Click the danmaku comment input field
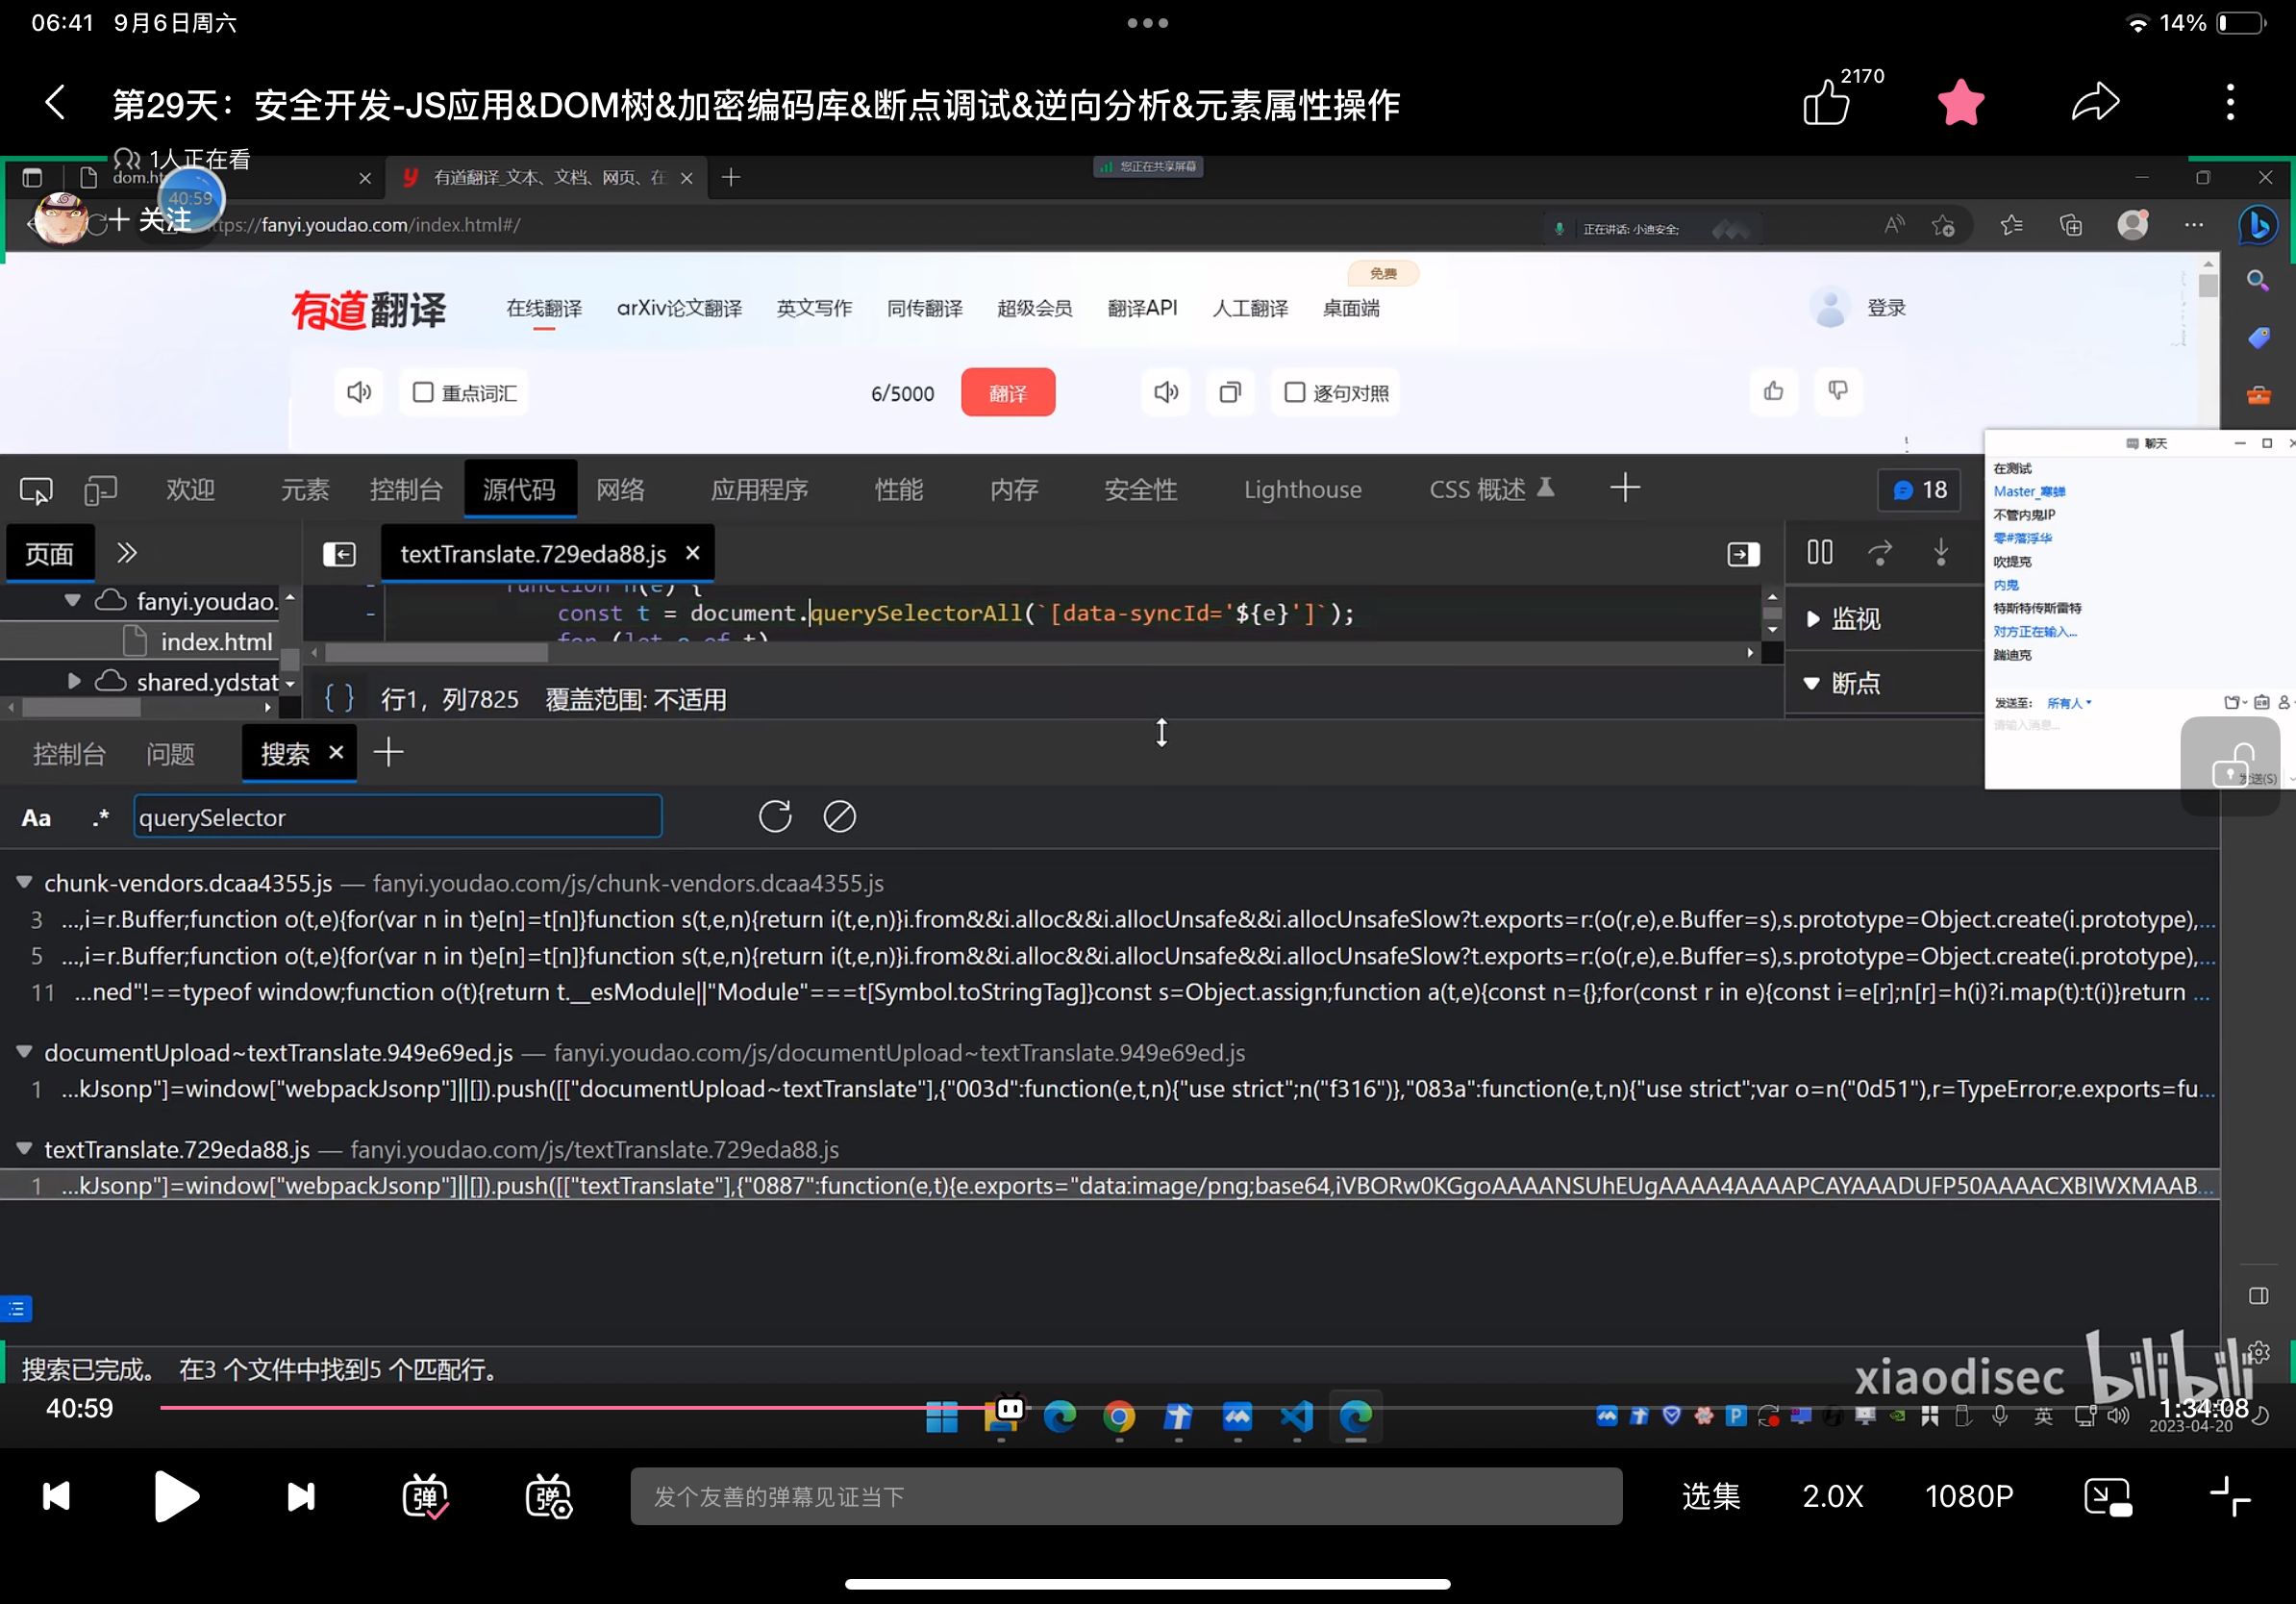This screenshot has width=2296, height=1604. (x=1126, y=1496)
